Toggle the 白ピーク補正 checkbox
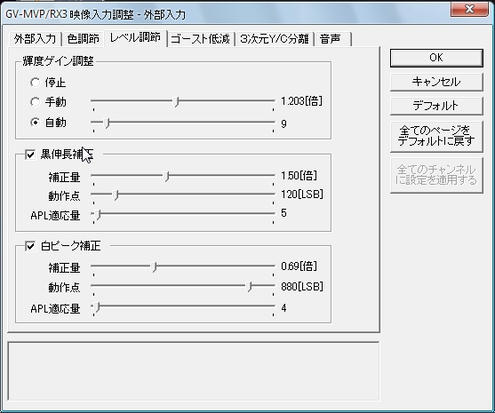This screenshot has height=413, width=495. [30, 246]
